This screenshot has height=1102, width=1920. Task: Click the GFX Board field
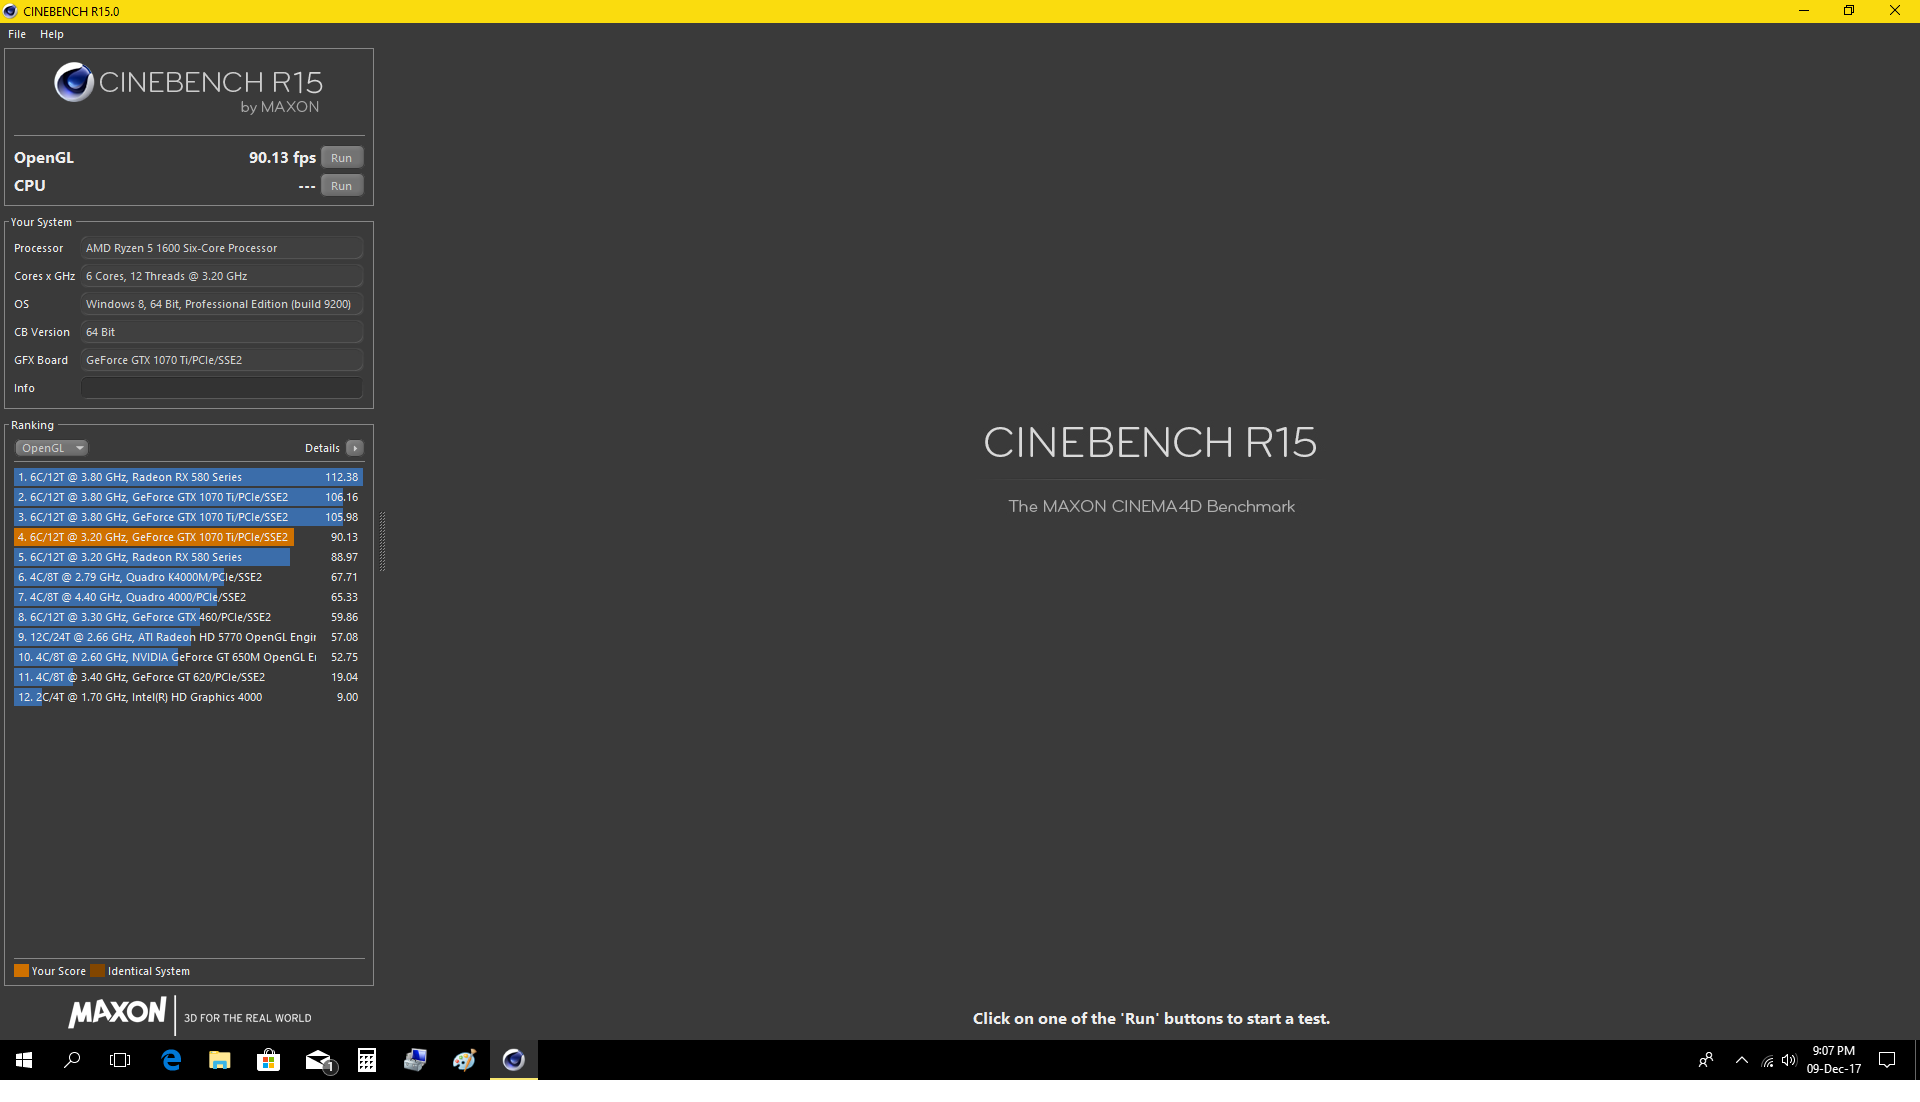(x=221, y=360)
